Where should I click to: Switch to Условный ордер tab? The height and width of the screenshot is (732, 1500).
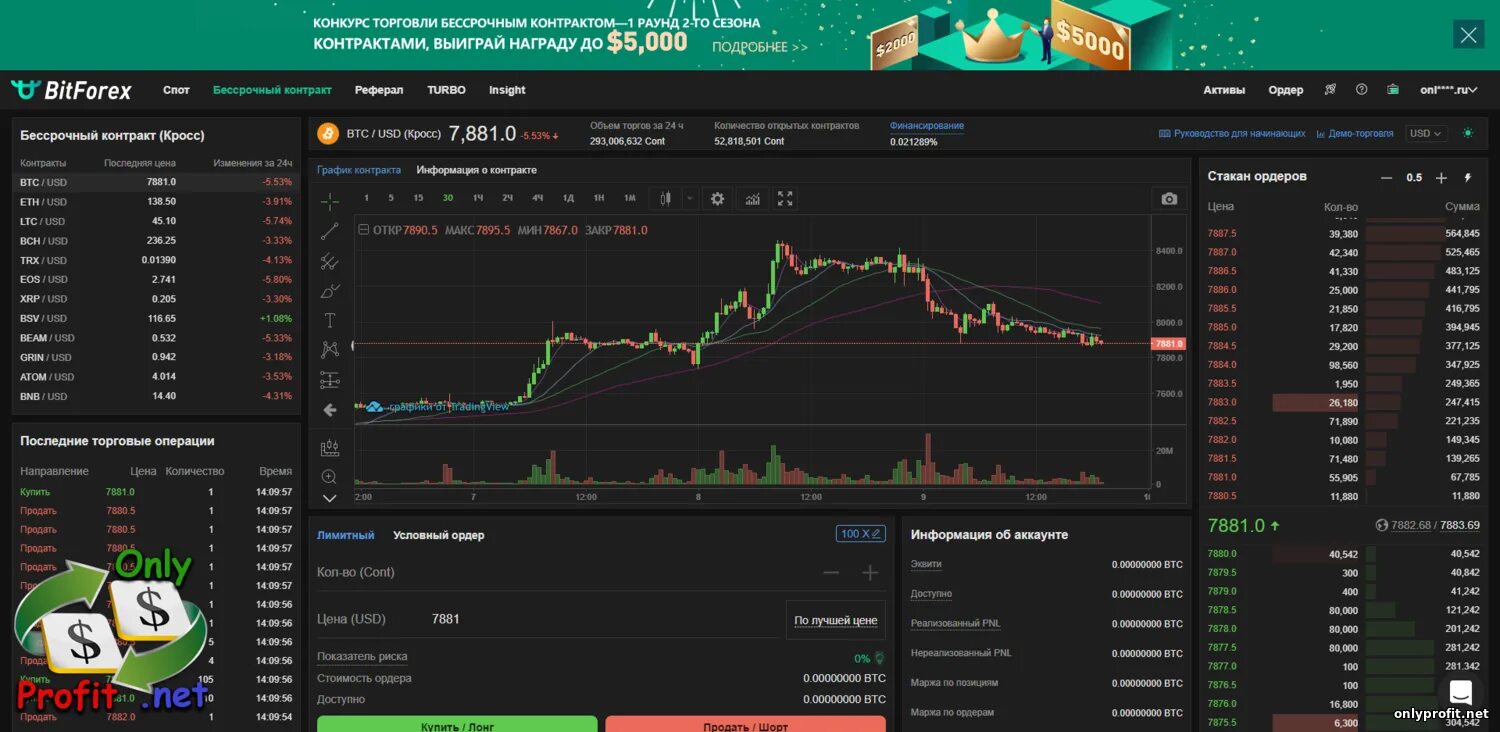[438, 535]
